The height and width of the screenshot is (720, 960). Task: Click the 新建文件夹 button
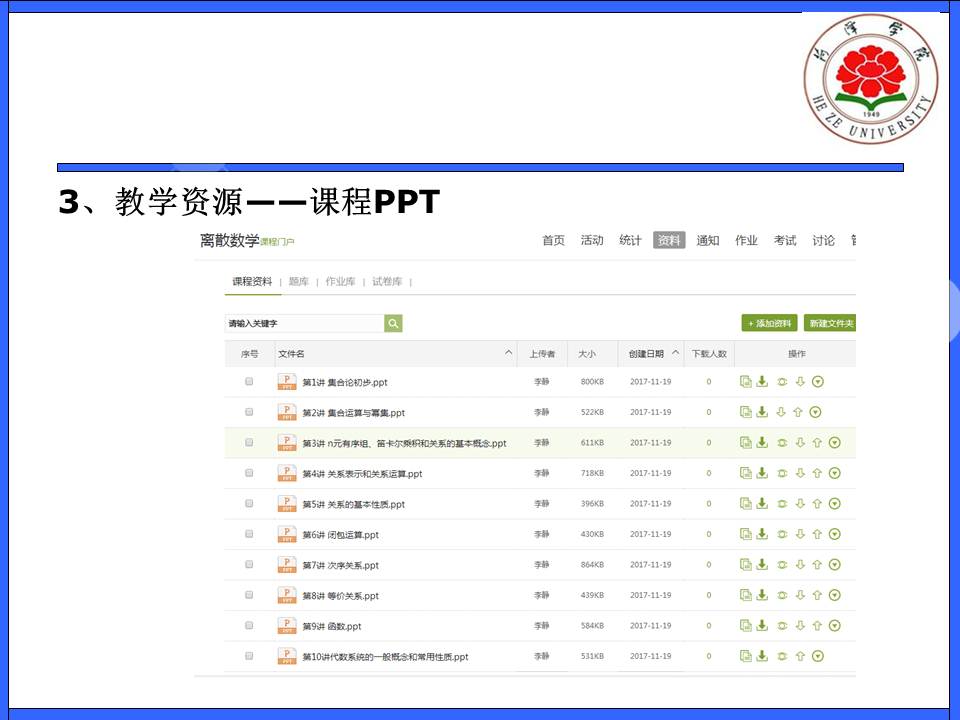(831, 323)
